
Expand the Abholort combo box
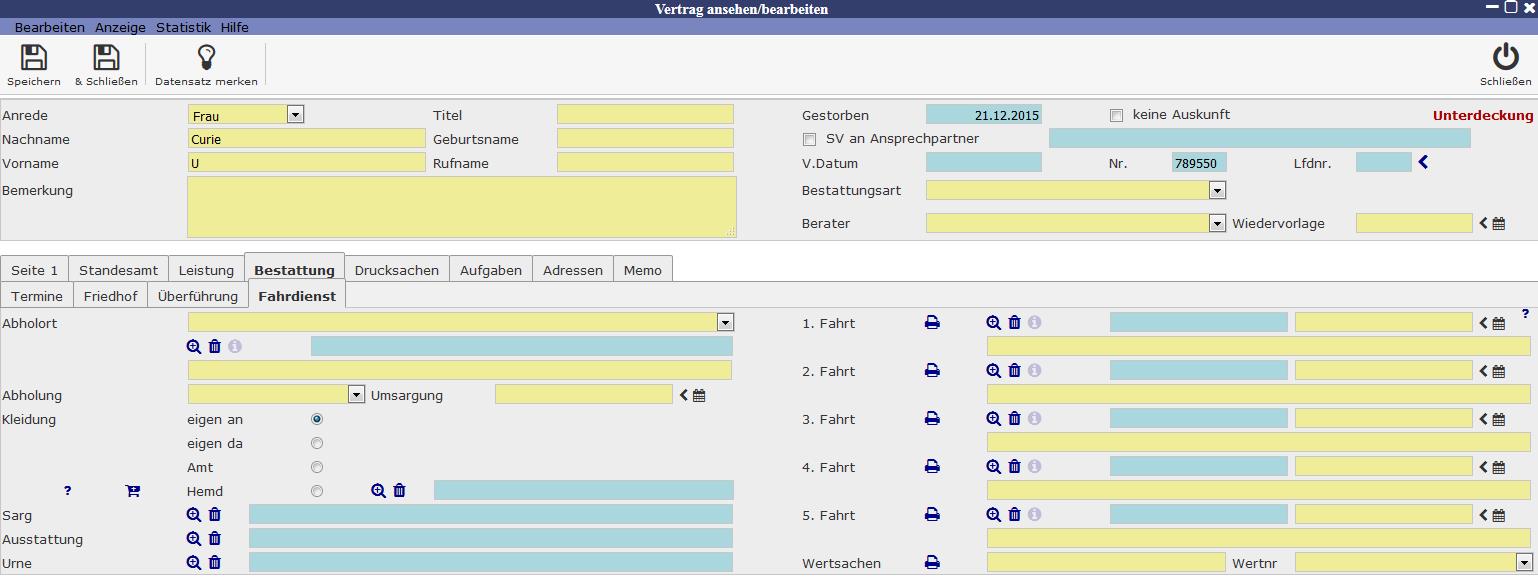(725, 323)
